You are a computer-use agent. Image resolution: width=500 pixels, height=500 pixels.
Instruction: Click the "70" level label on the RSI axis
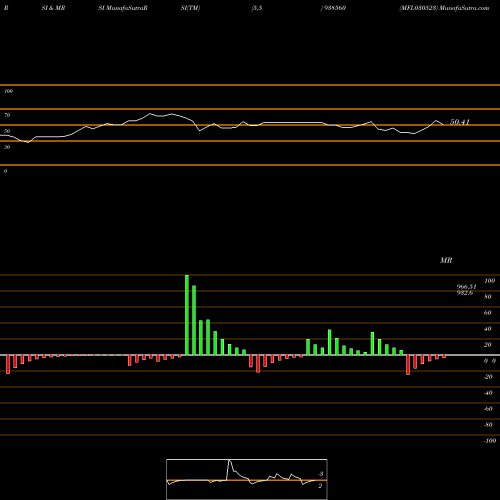click(7, 115)
